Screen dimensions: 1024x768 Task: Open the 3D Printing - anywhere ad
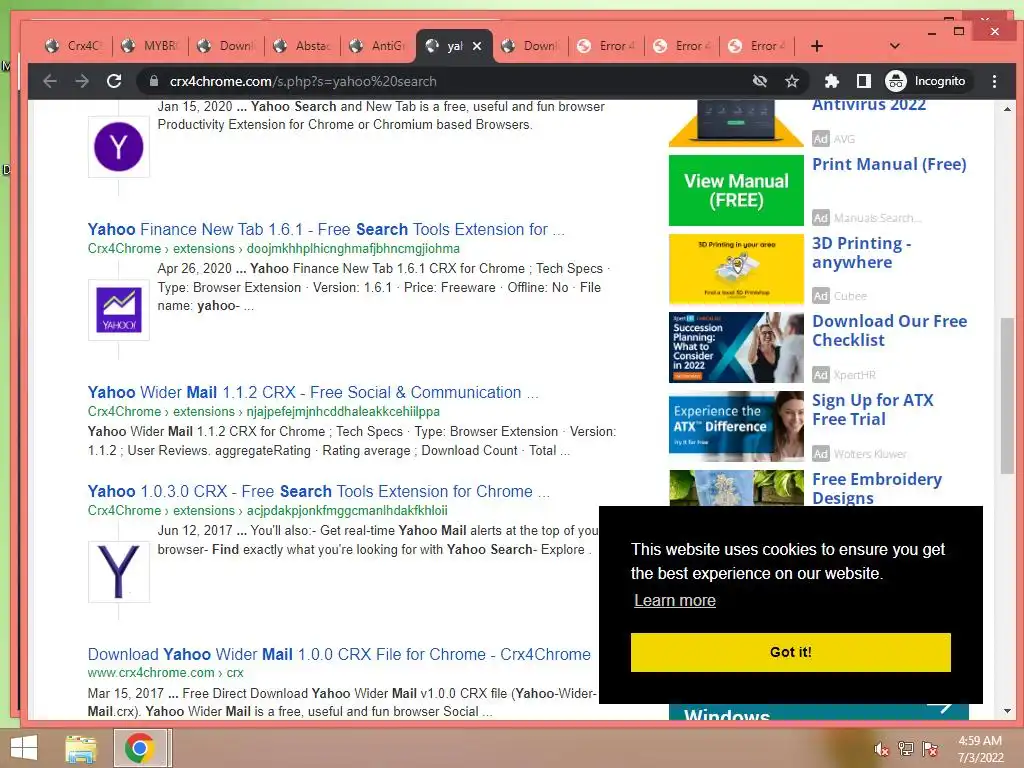861,253
